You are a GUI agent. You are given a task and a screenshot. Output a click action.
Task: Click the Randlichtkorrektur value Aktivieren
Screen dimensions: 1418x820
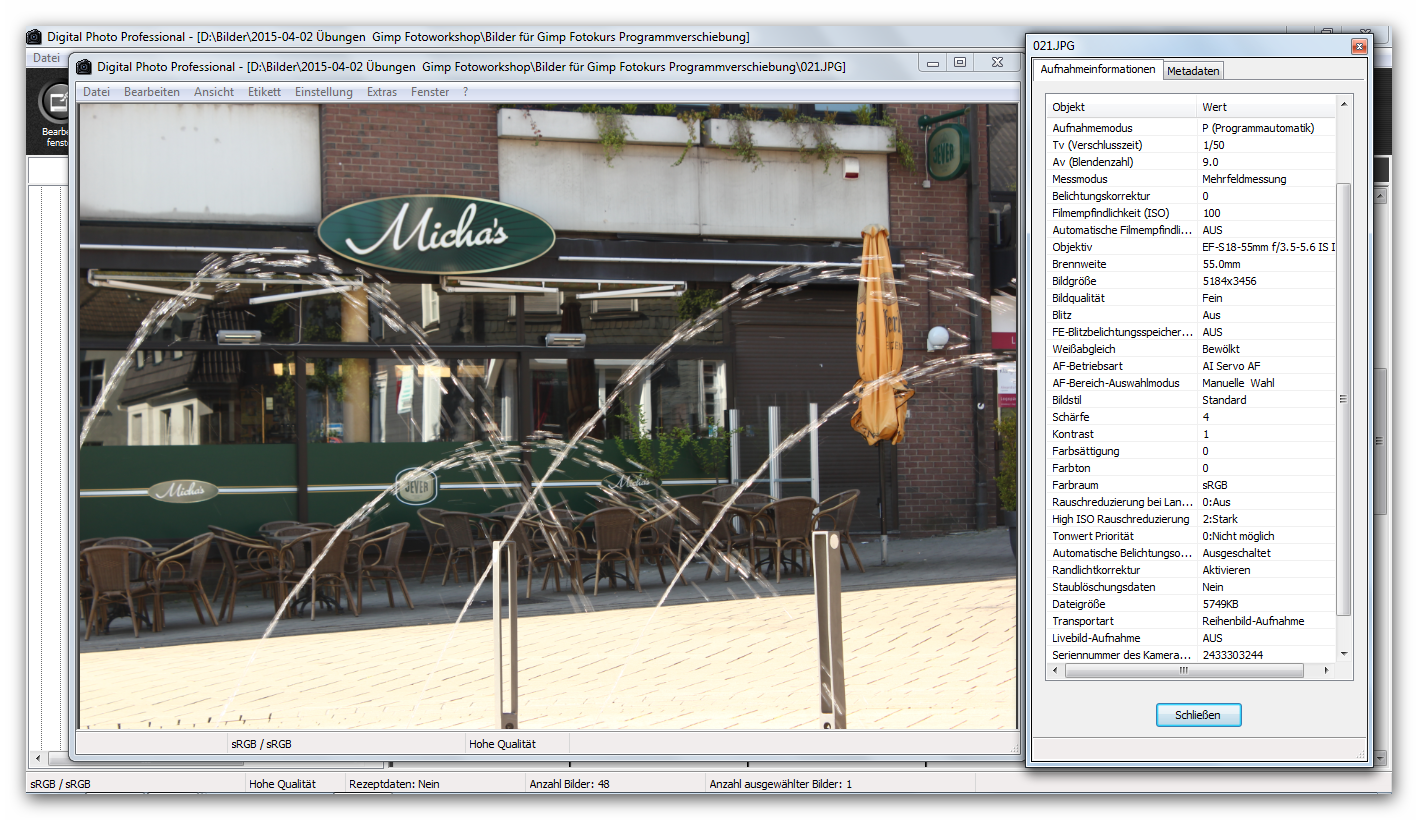coord(1226,570)
